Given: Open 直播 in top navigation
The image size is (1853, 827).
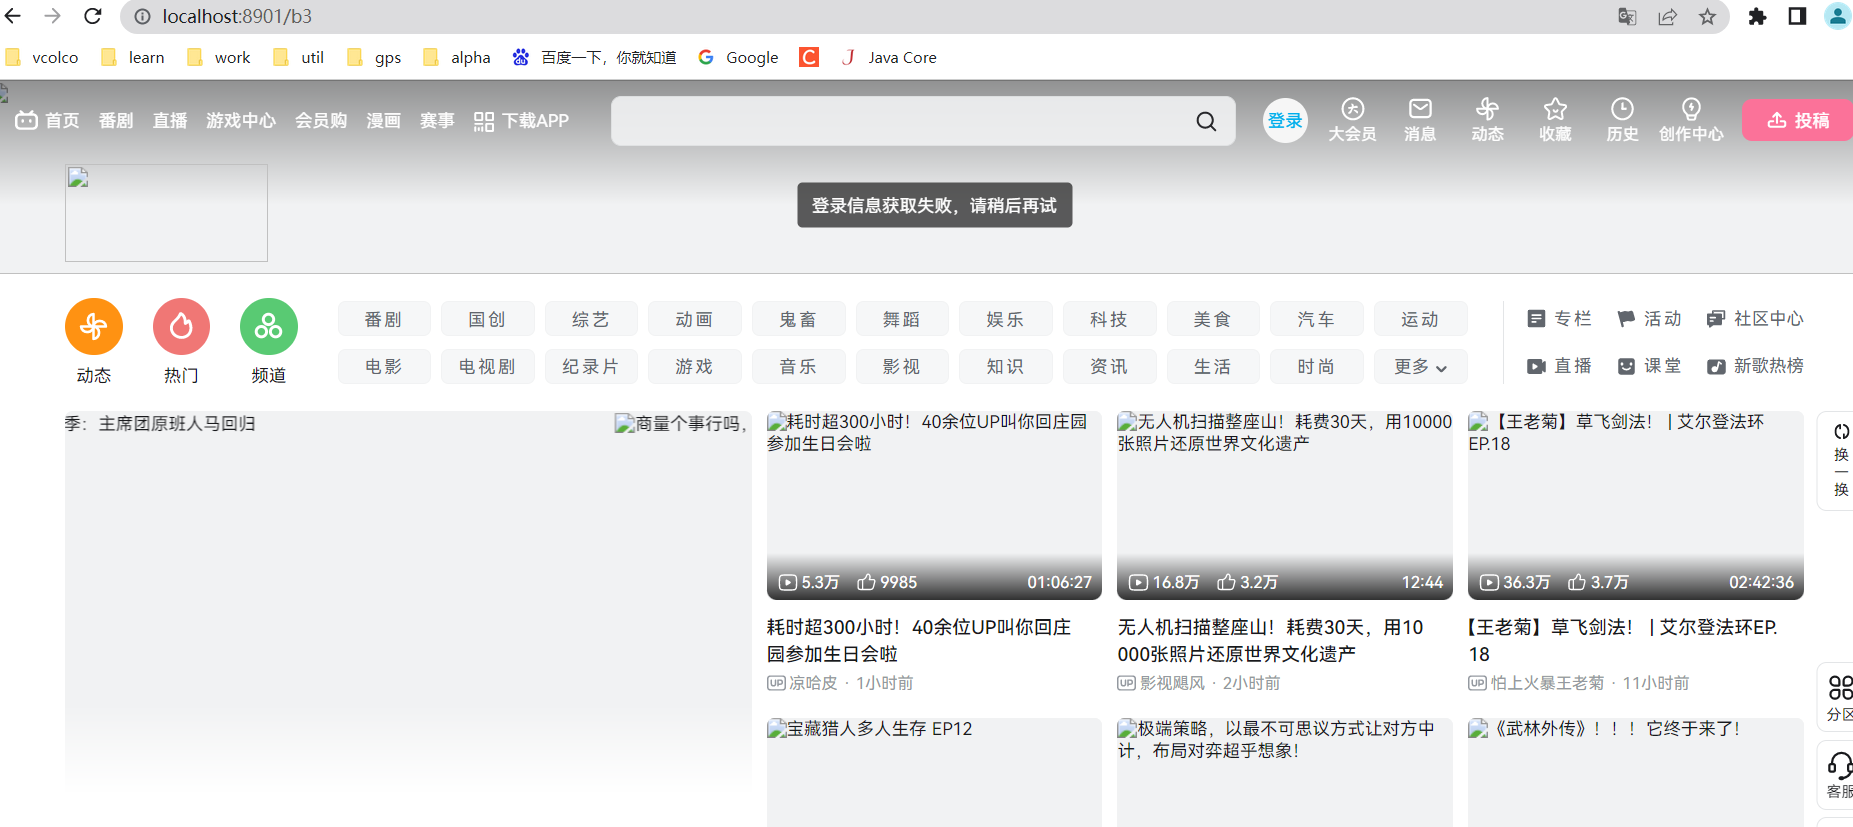Looking at the screenshot, I should (170, 120).
